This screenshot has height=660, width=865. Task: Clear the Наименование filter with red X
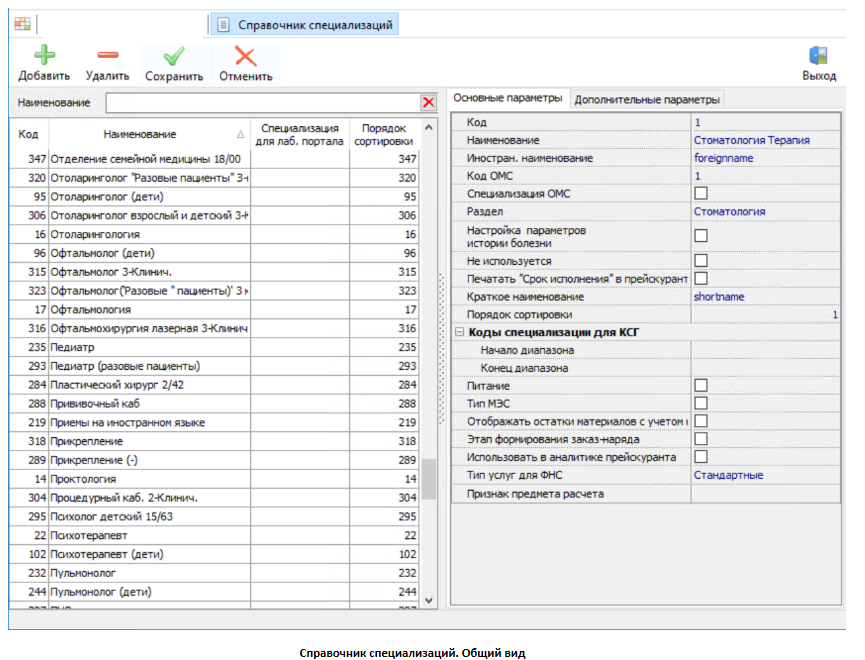coord(429,103)
